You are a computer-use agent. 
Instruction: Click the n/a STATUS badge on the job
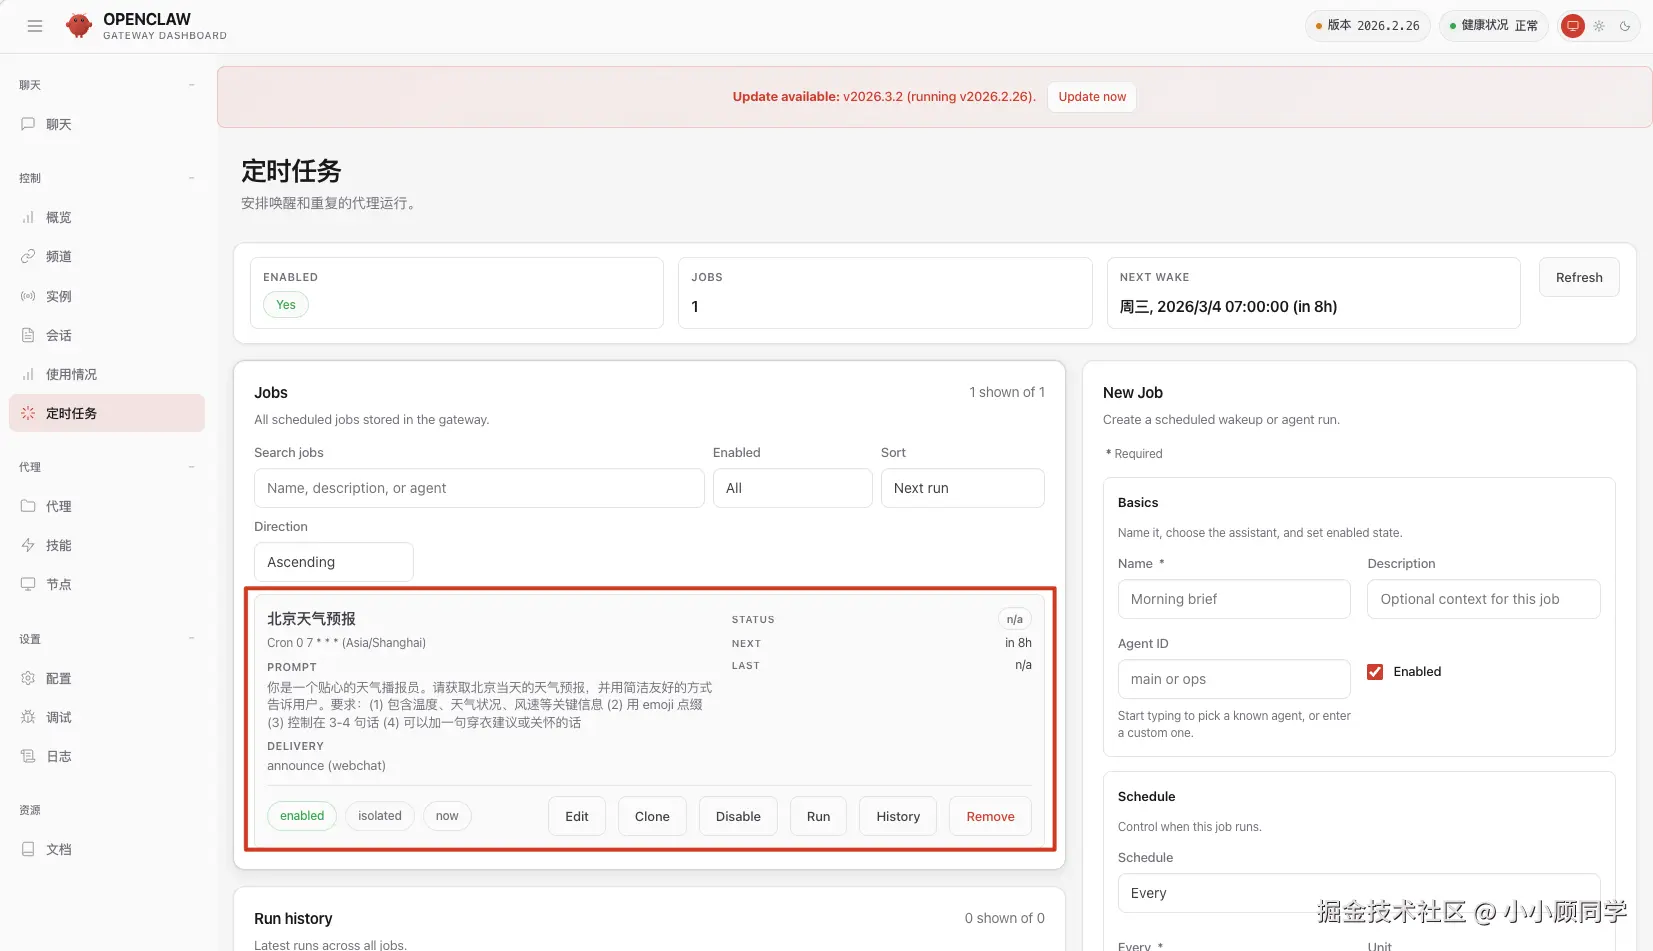pos(1015,619)
